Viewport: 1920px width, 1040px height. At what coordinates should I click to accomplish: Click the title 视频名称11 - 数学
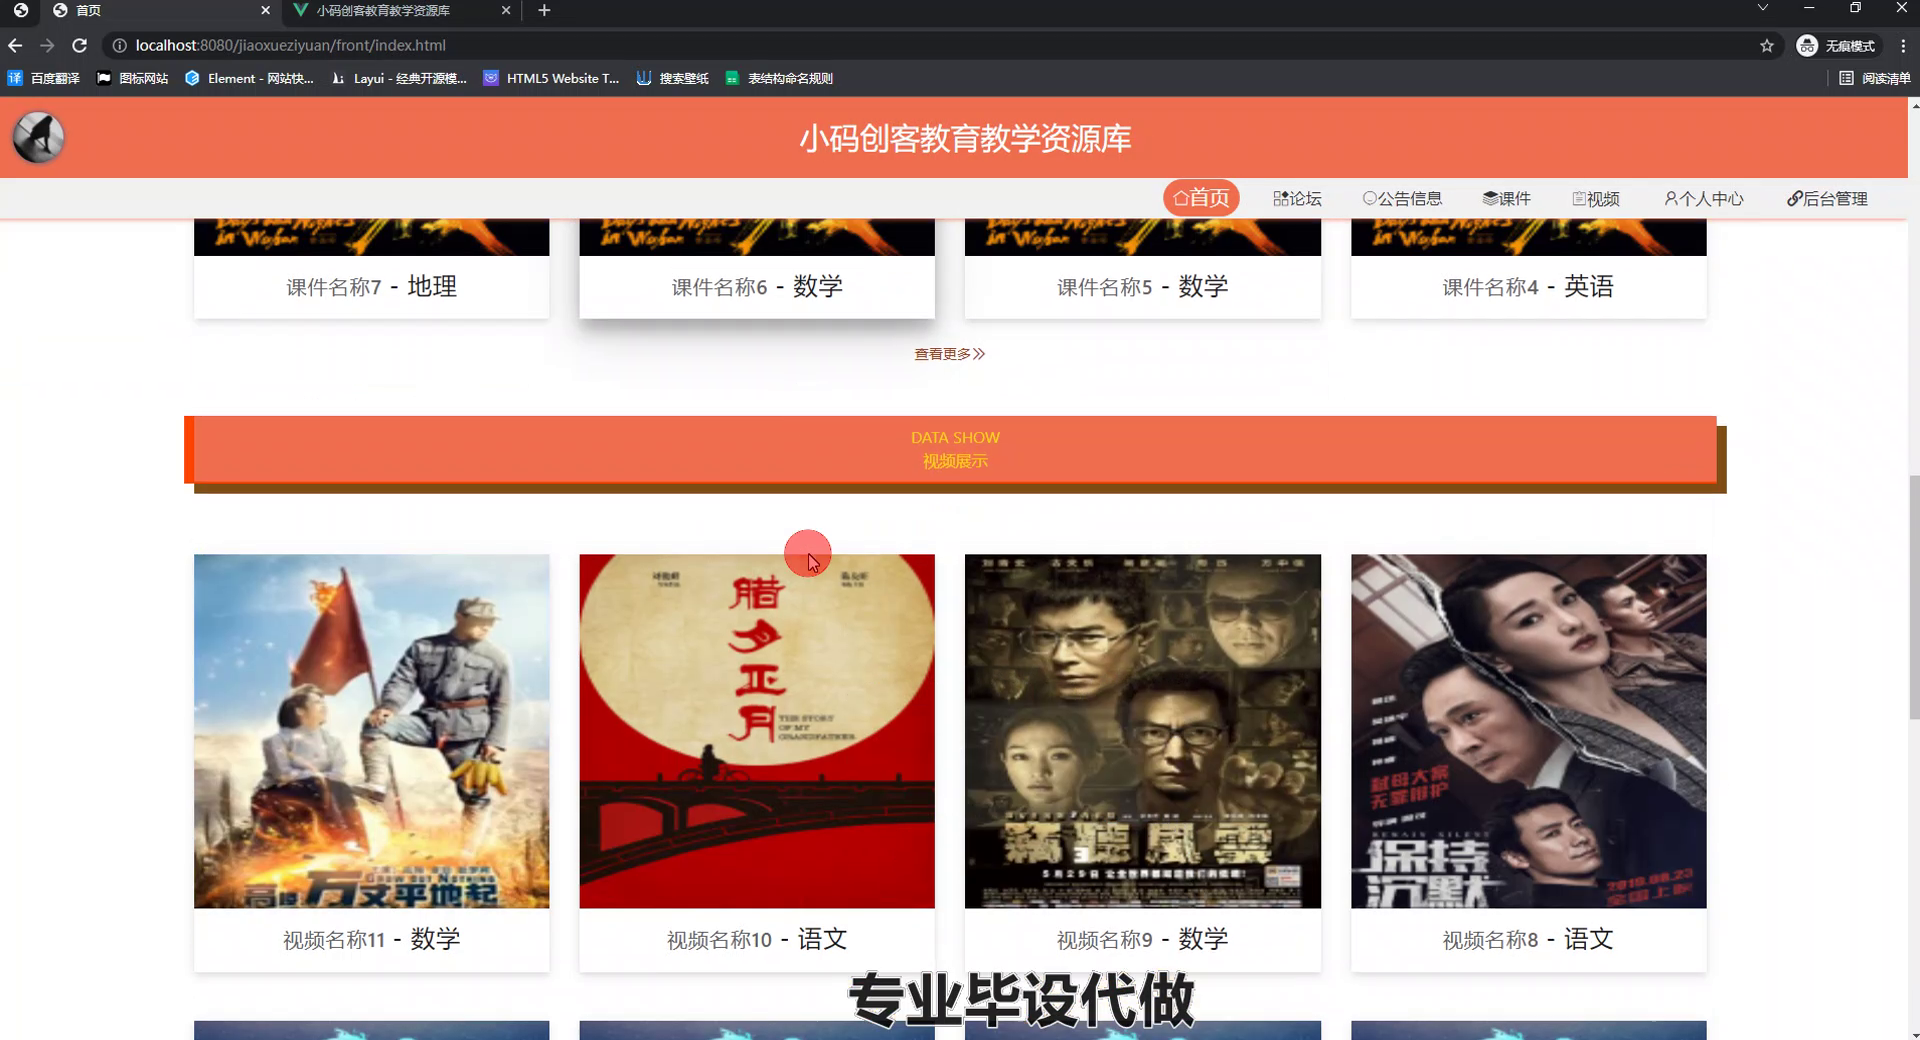(x=371, y=939)
